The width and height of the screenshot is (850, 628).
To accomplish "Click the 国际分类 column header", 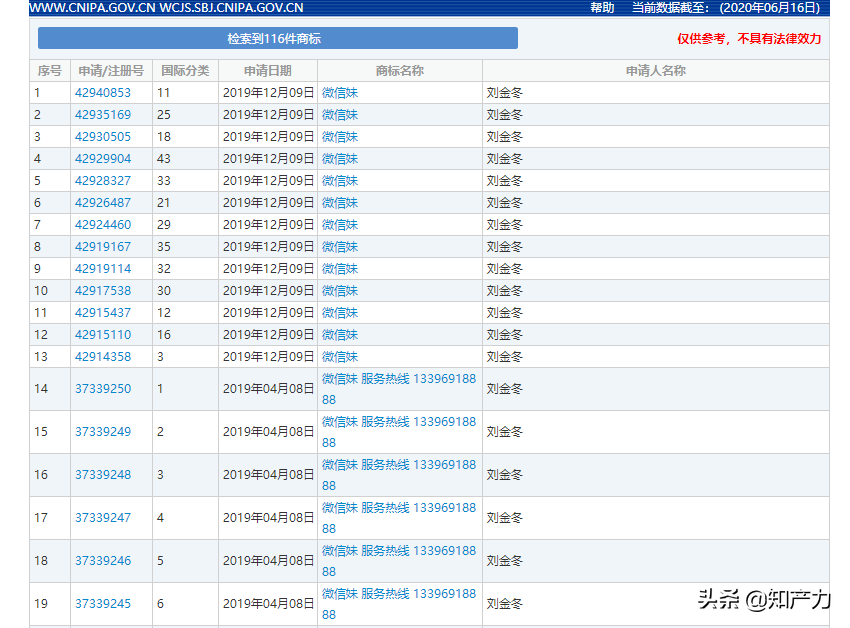I will 185,71.
